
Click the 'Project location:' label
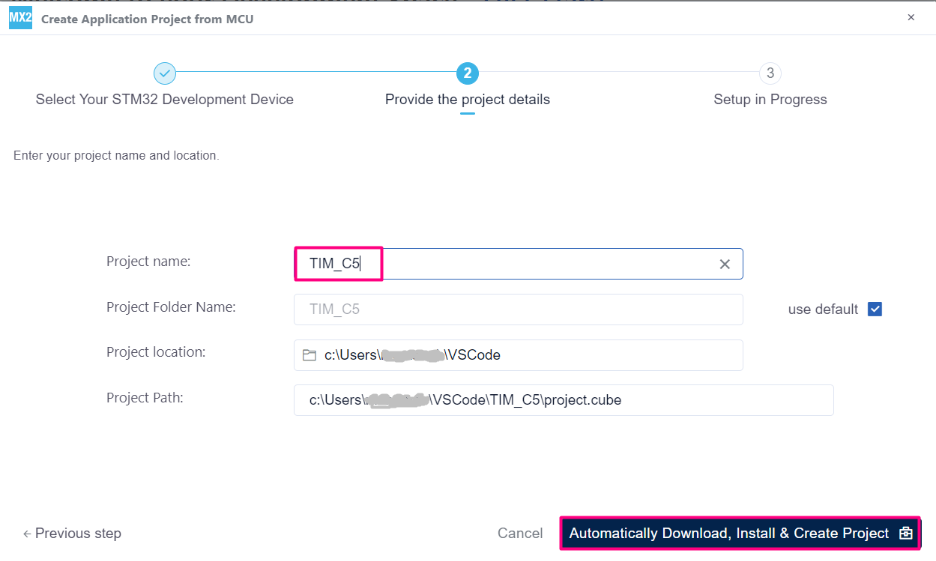pos(156,352)
